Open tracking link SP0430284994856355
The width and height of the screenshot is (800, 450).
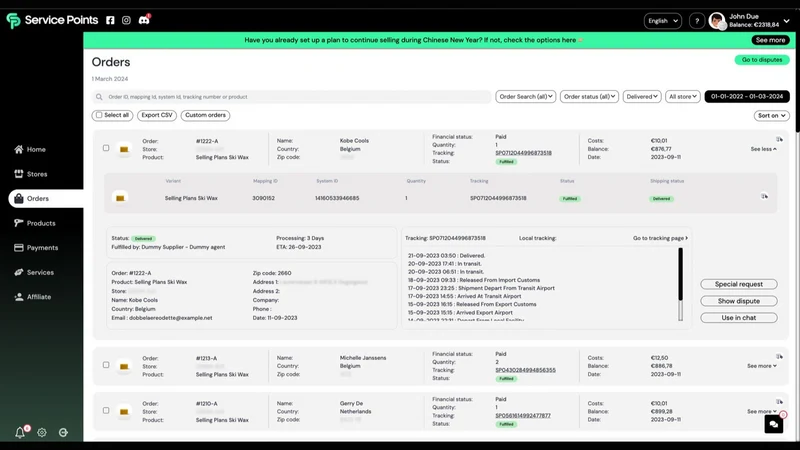pos(525,370)
